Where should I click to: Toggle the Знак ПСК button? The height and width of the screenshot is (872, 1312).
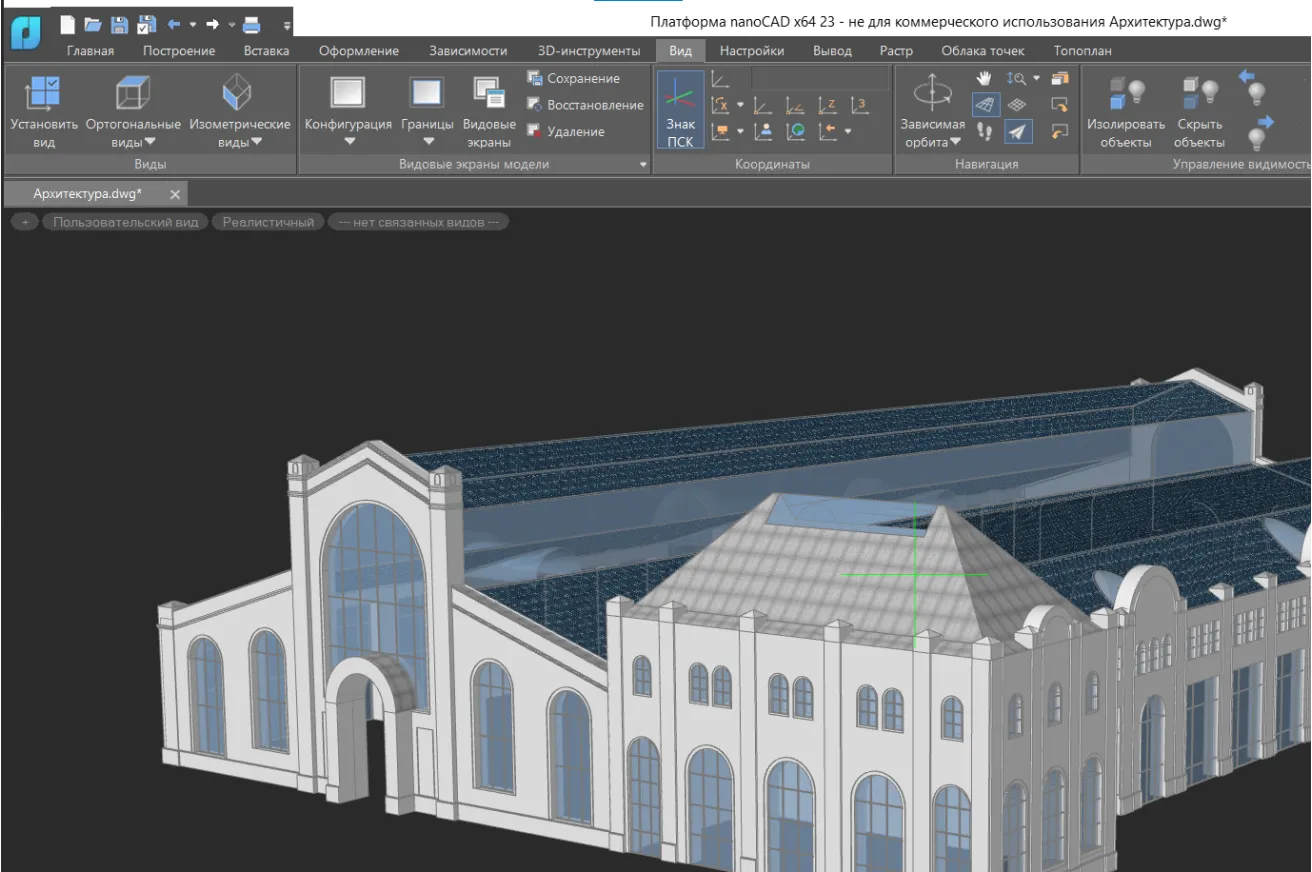(x=680, y=110)
